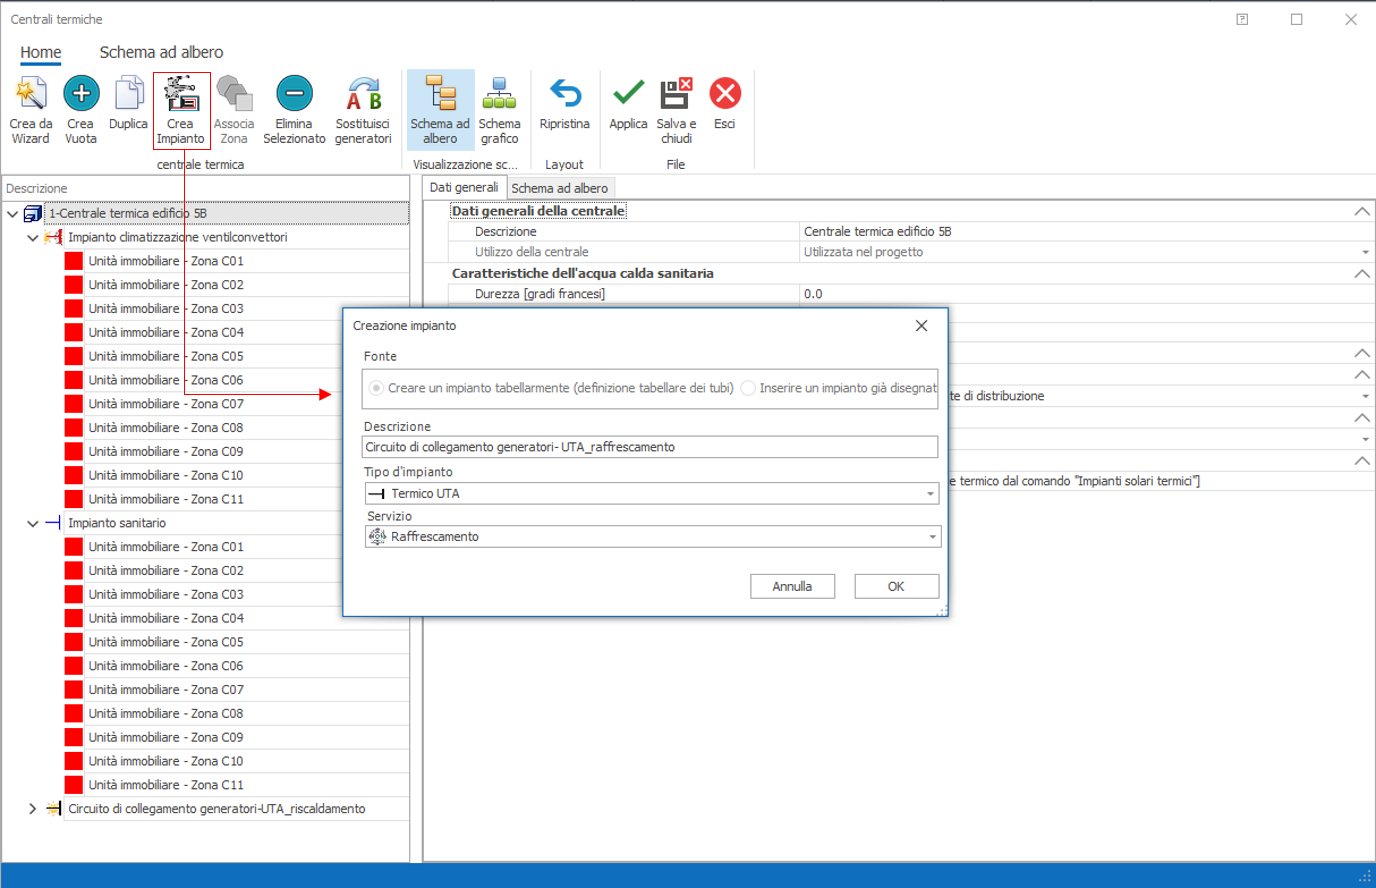Click the green Applica checkmark
The width and height of the screenshot is (1376, 888).
coord(628,94)
